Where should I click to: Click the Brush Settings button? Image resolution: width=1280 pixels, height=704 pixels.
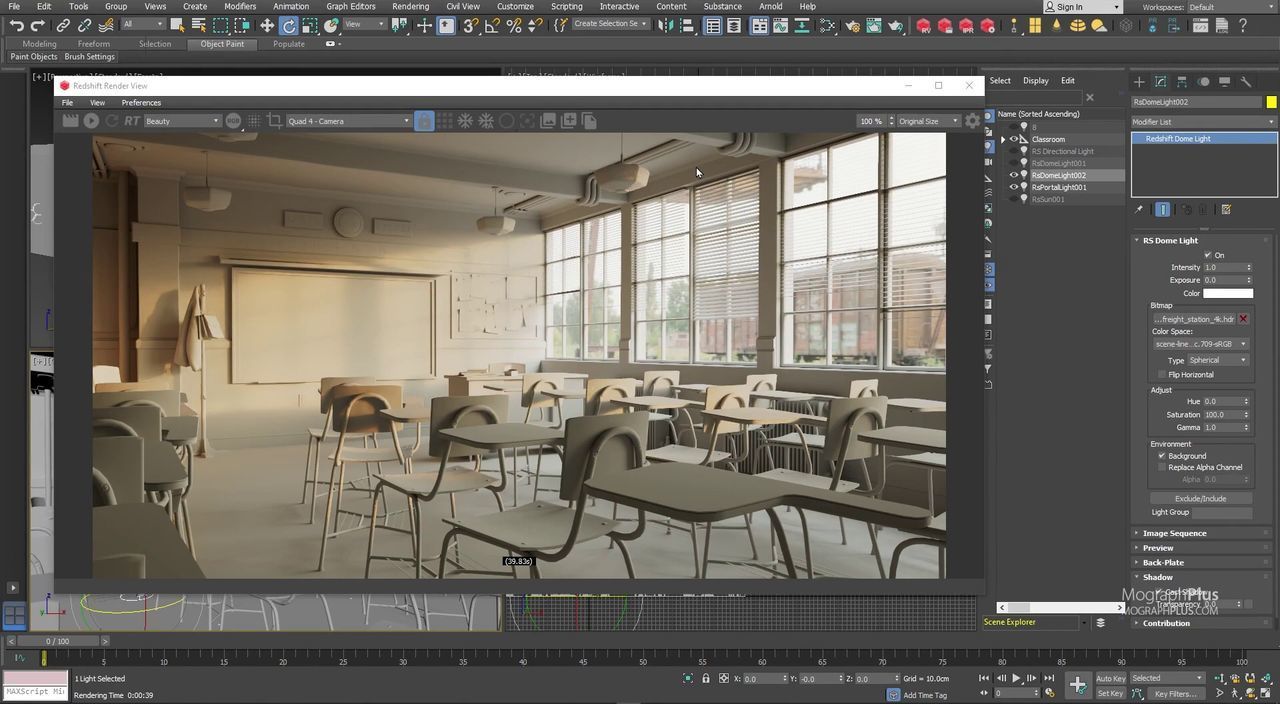pos(90,57)
